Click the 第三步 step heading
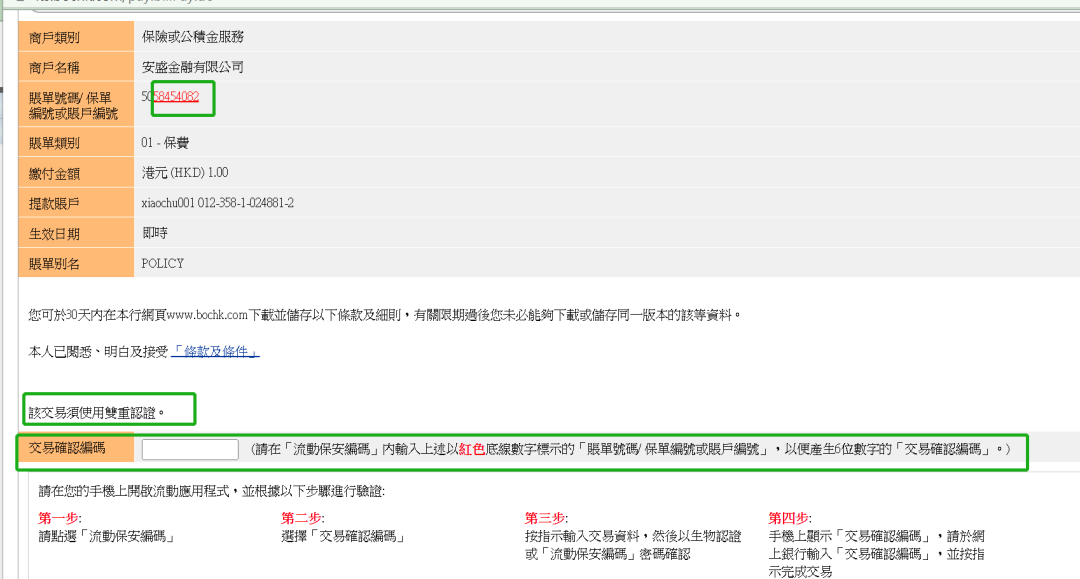 click(x=546, y=518)
